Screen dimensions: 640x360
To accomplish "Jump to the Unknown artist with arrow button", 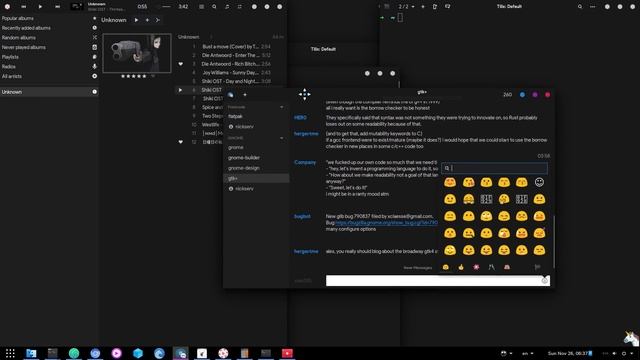I will pyautogui.click(x=158, y=20).
